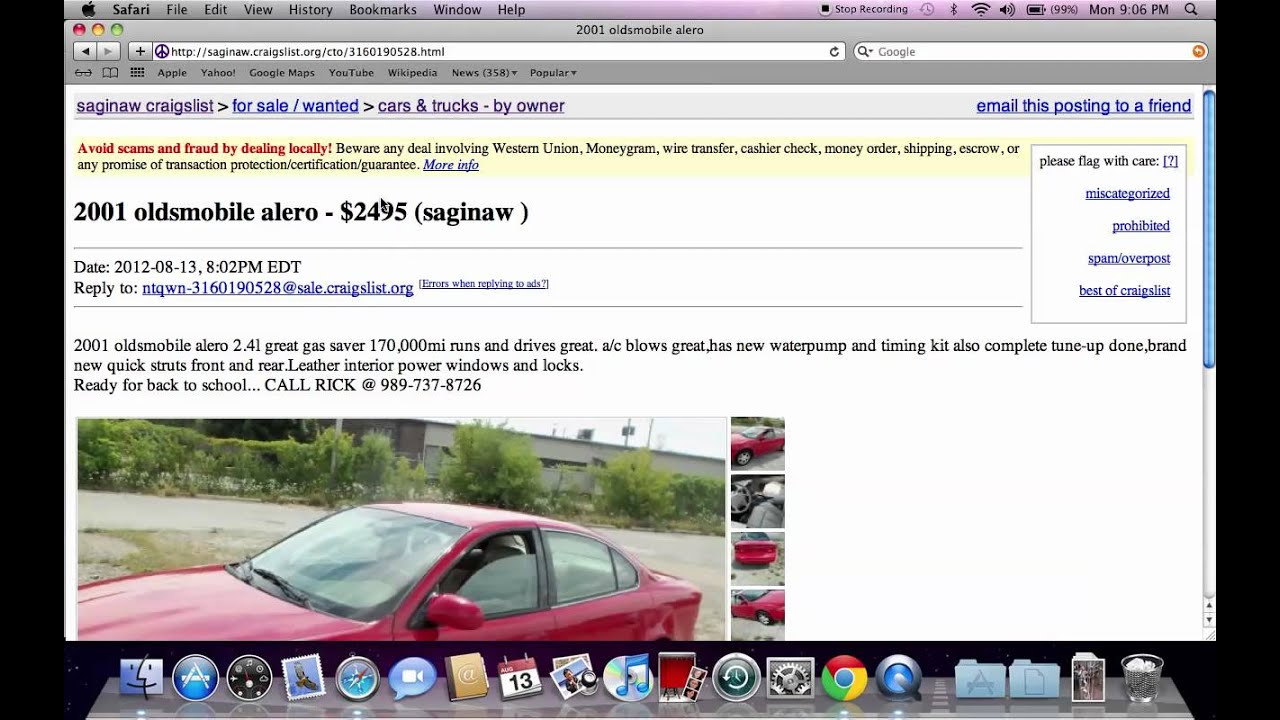
Task: Go to saginaw craigslist breadcrumb
Action: [x=145, y=106]
